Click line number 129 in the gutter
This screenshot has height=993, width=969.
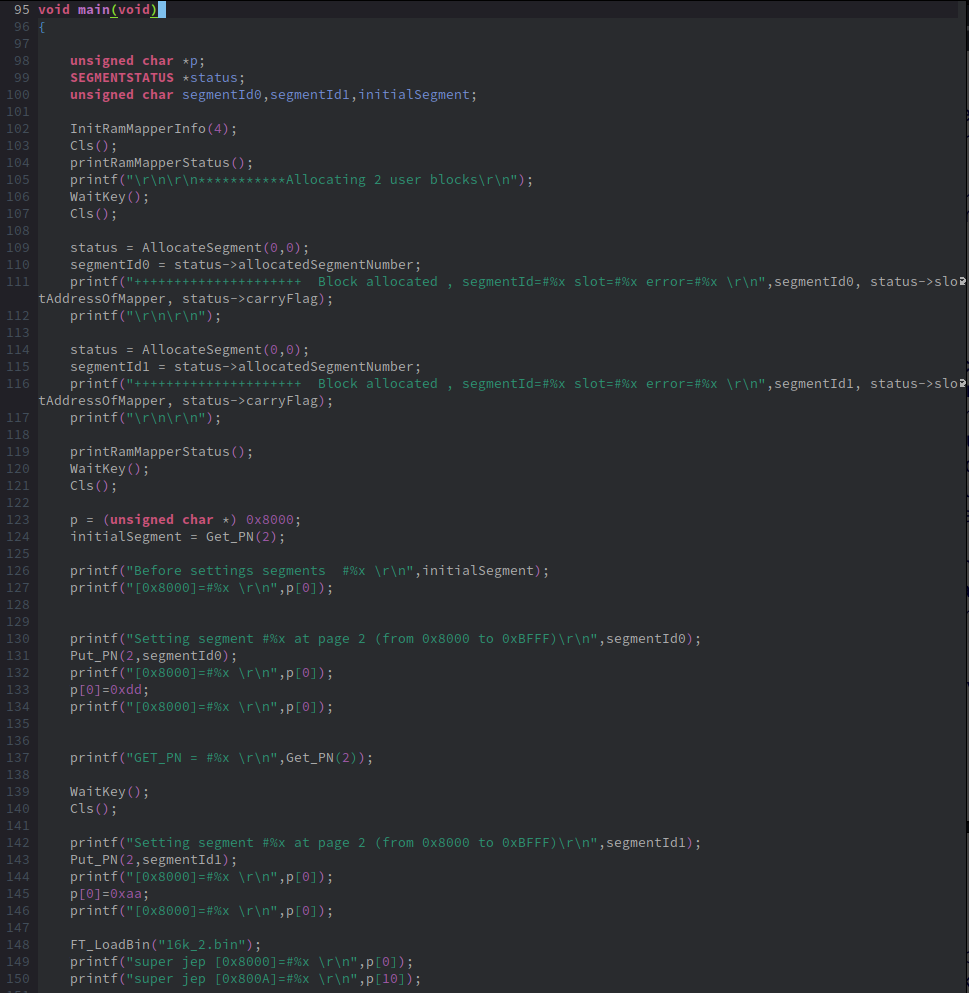[x=18, y=622]
